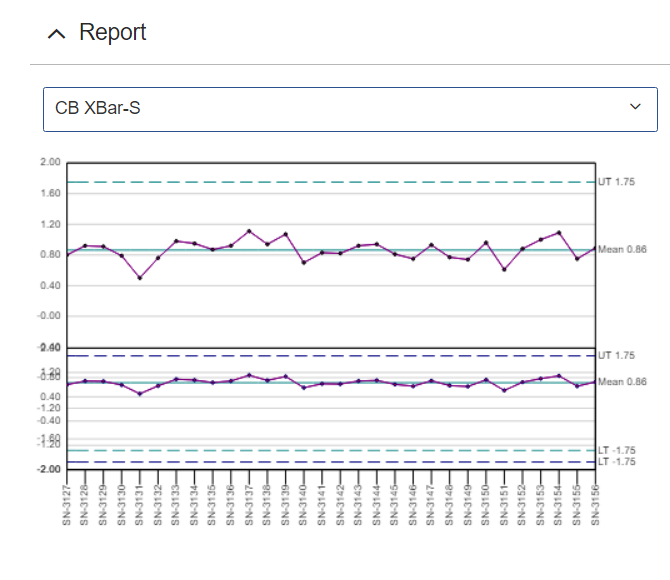Click the 2.00 y-axis label at top
This screenshot has height=580, width=670.
(50, 162)
